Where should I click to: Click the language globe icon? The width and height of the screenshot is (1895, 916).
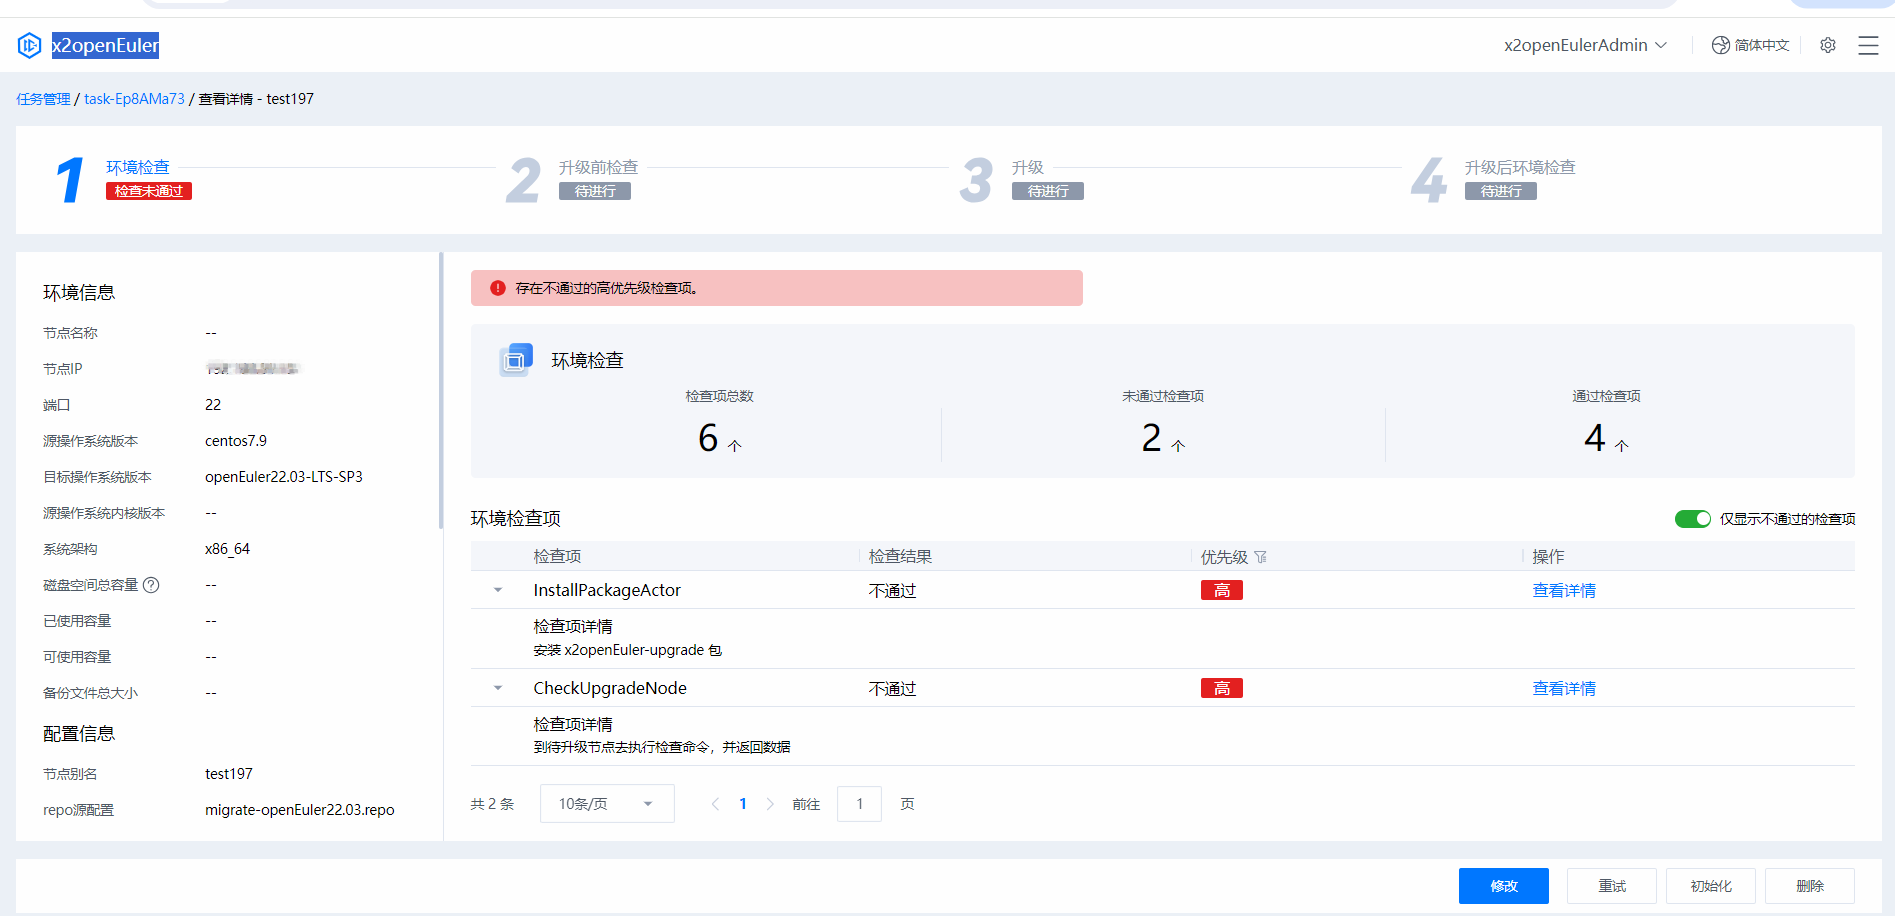point(1720,45)
